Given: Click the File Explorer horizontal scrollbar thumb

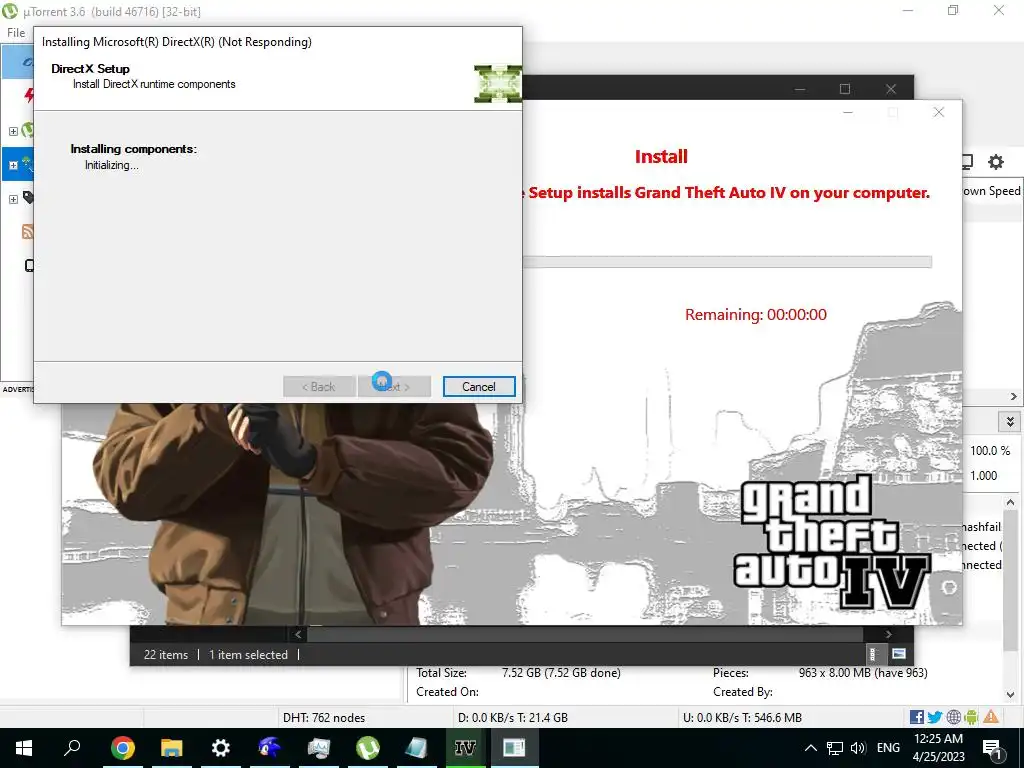Looking at the screenshot, I should click(585, 634).
